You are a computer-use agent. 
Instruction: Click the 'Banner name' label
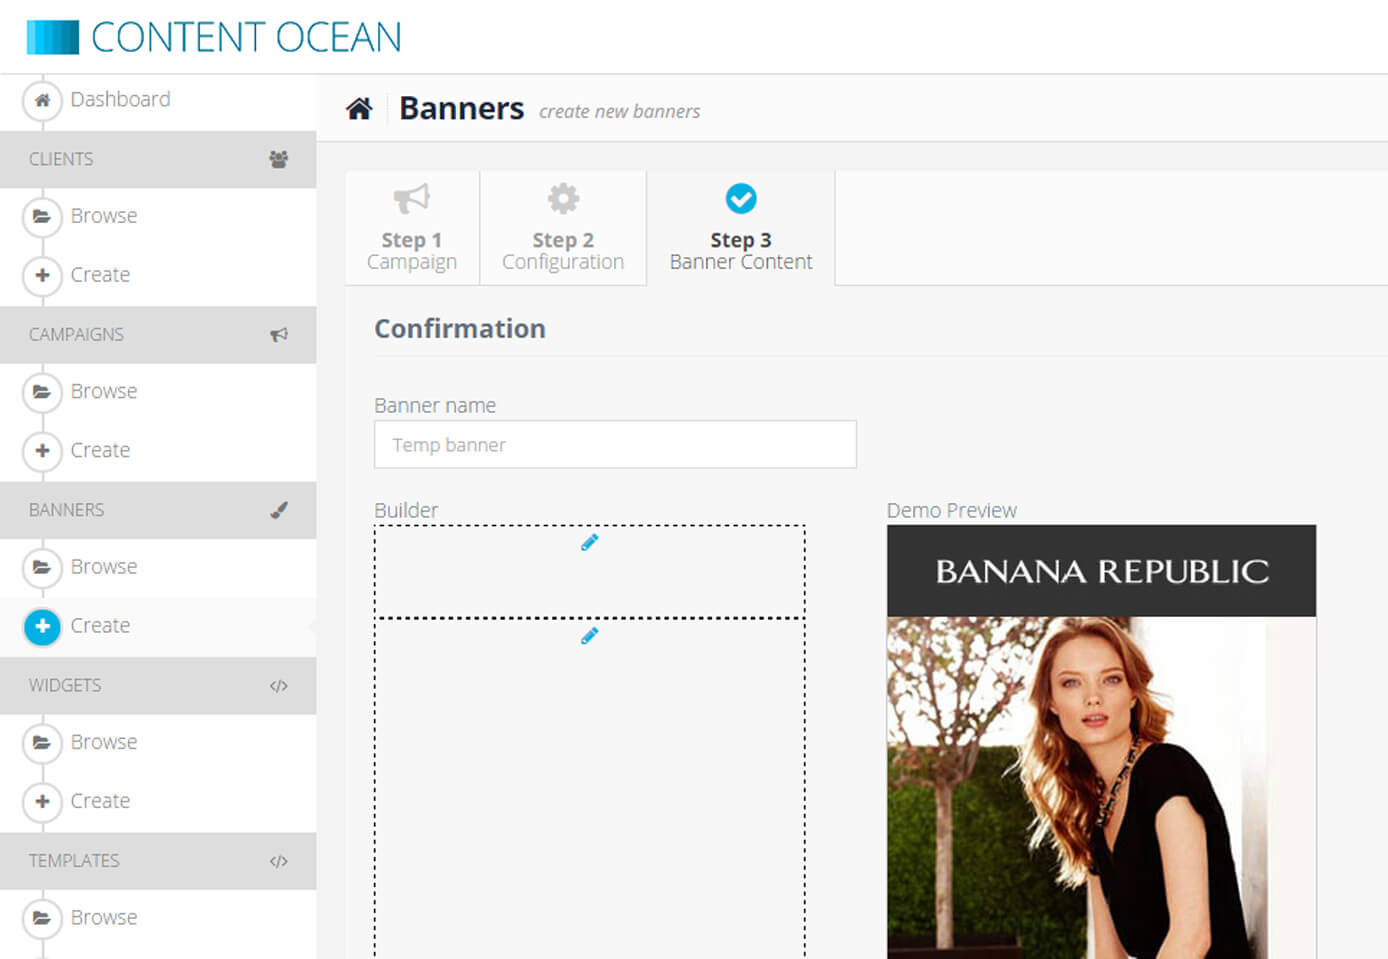[x=435, y=406]
